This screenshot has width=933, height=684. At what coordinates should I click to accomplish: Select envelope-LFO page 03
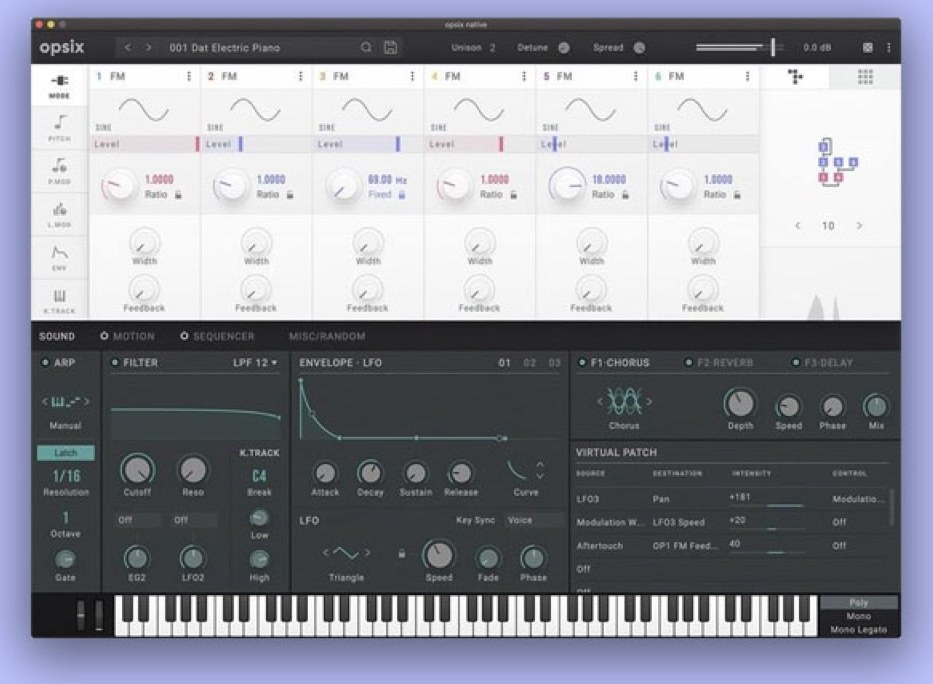coord(555,362)
